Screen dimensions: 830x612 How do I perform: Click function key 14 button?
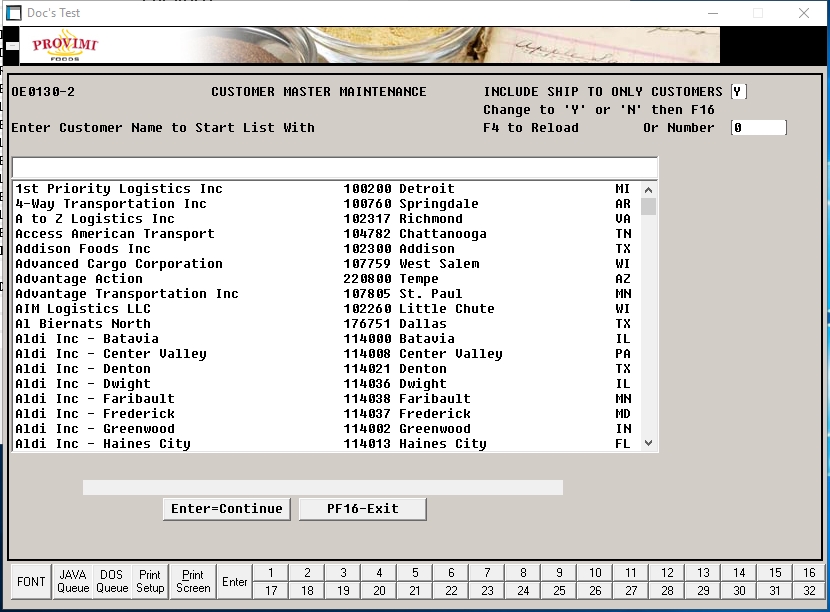pyautogui.click(x=739, y=573)
